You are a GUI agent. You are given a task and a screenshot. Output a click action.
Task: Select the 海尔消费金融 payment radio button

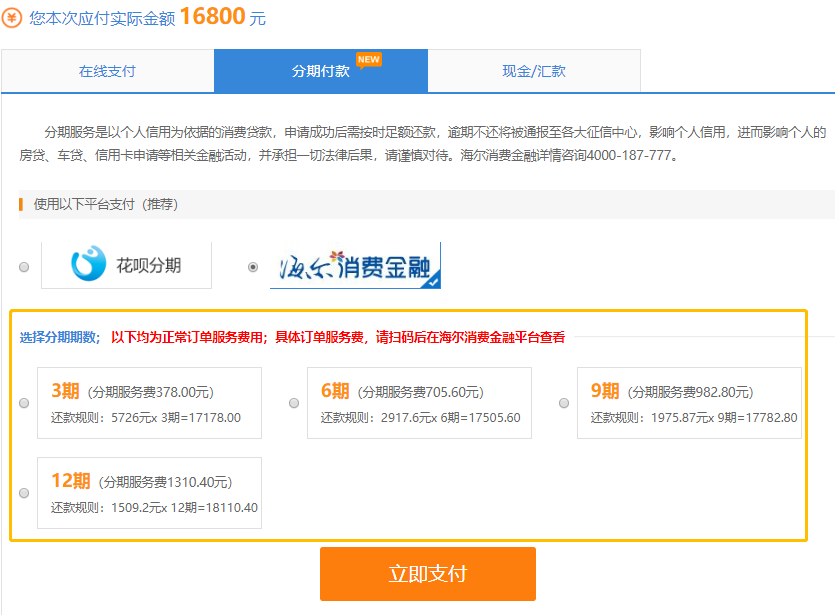click(x=255, y=266)
